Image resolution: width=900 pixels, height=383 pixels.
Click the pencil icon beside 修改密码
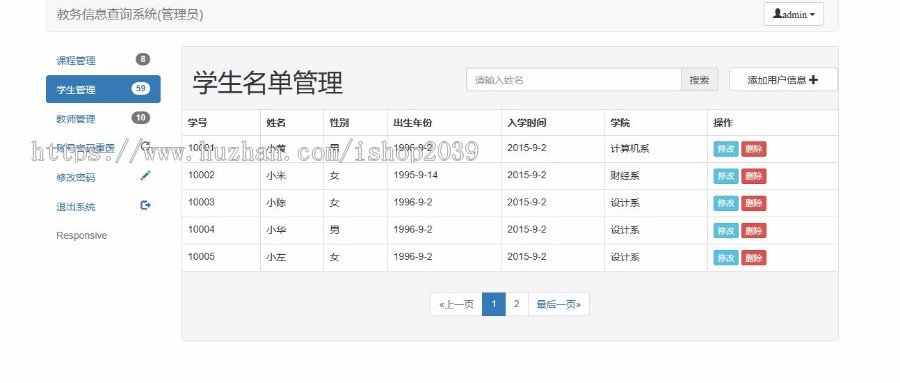pyautogui.click(x=145, y=176)
